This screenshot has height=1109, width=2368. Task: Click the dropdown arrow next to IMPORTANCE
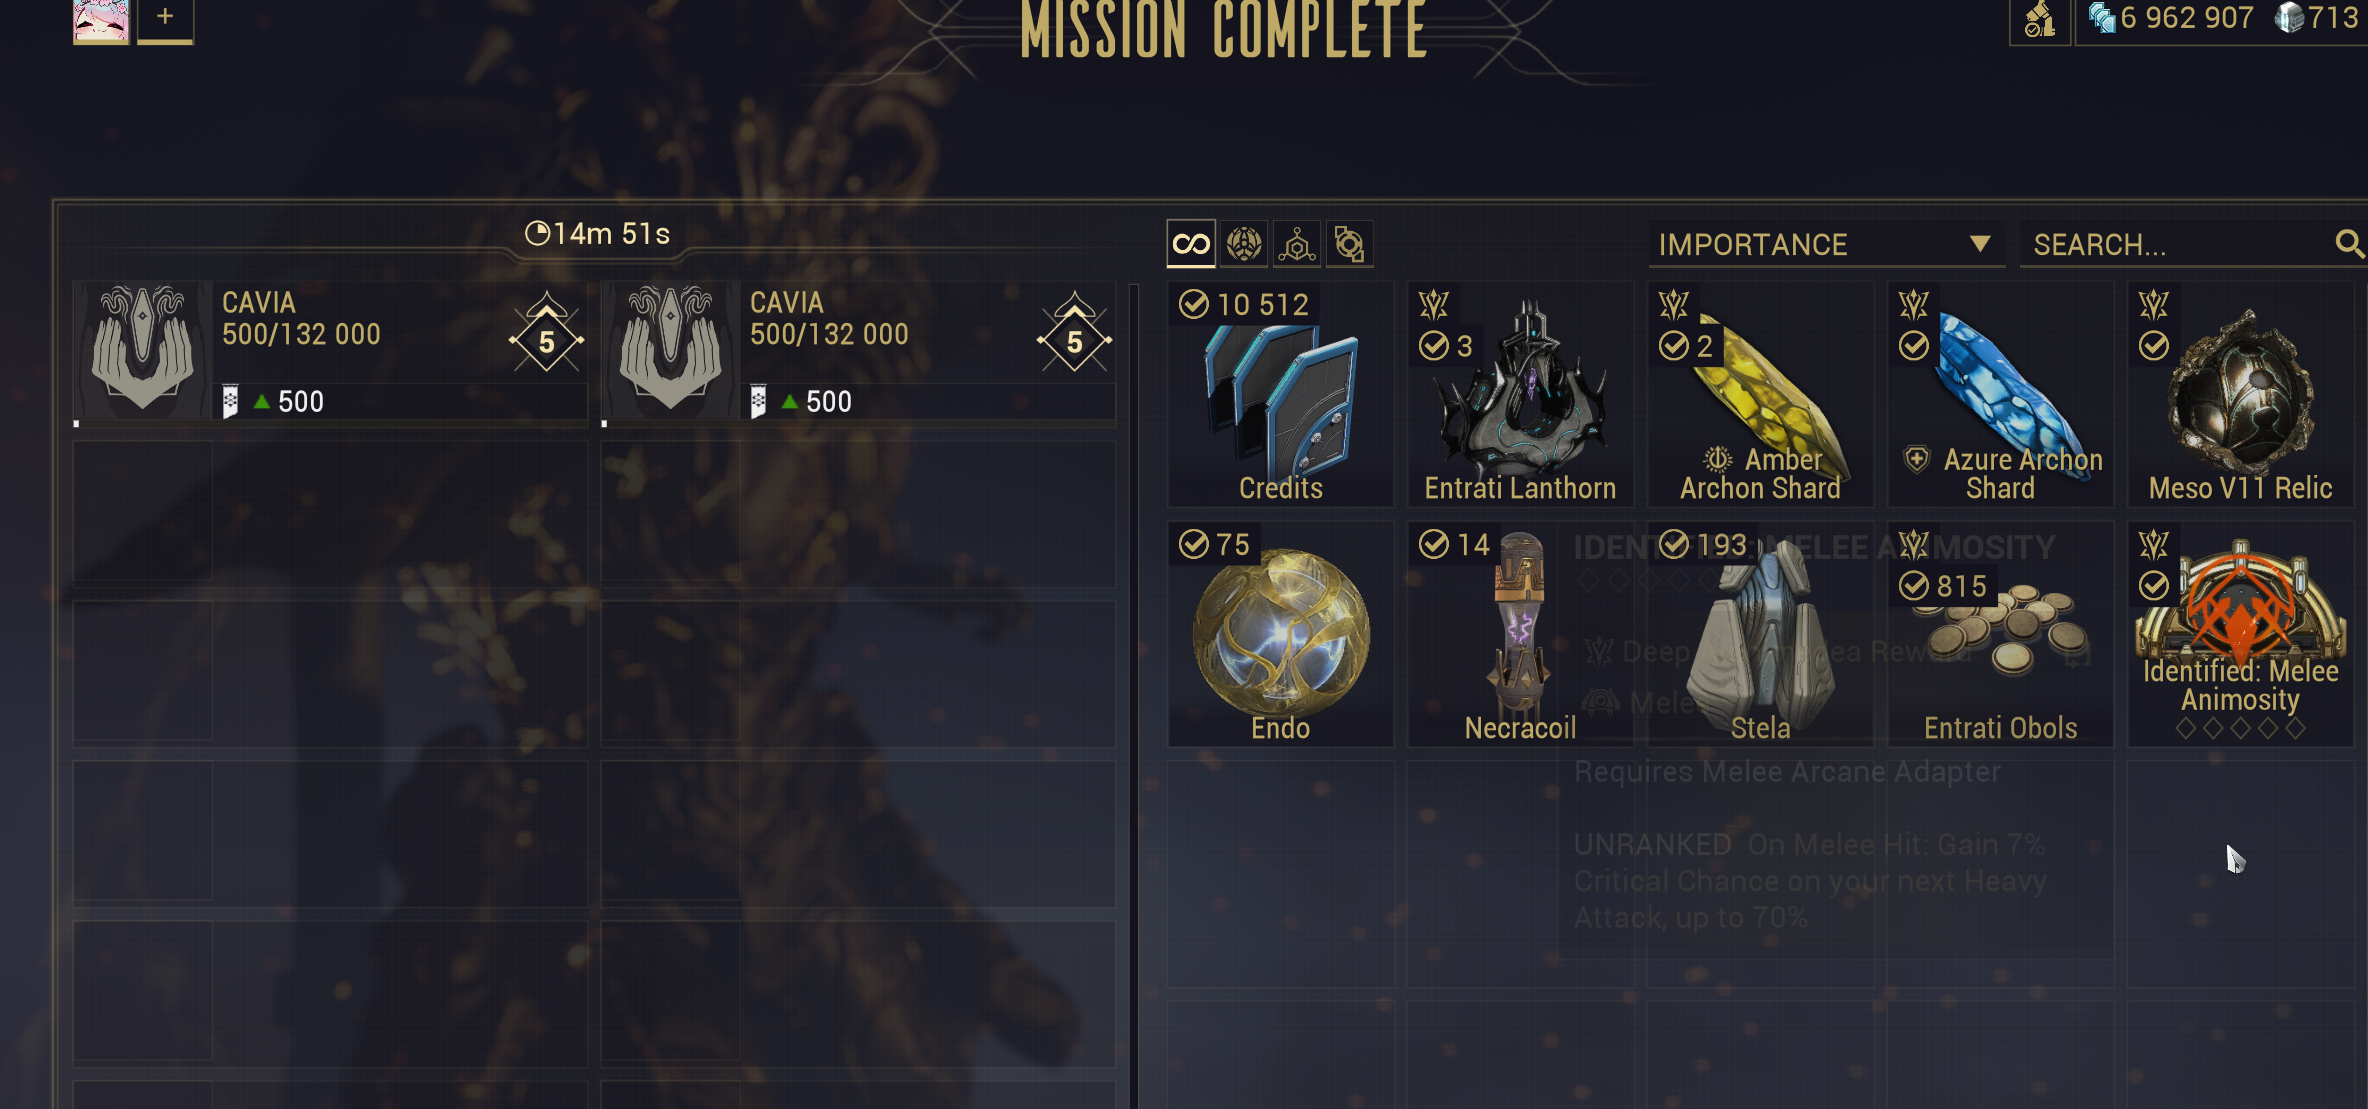(x=1979, y=244)
